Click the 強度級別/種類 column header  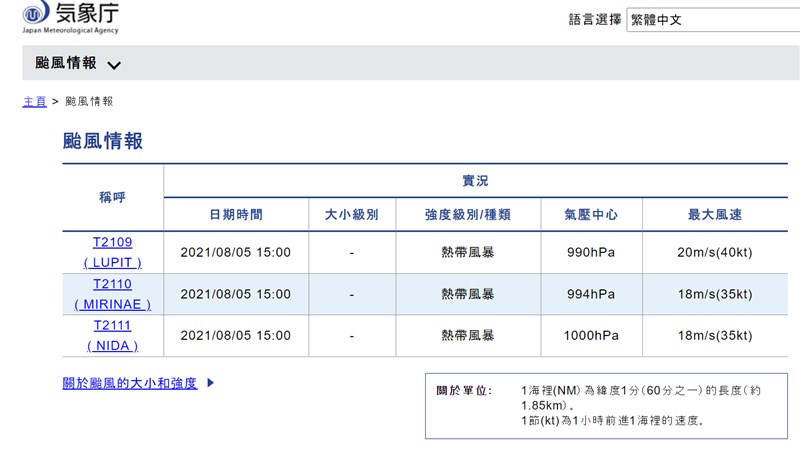coord(468,215)
